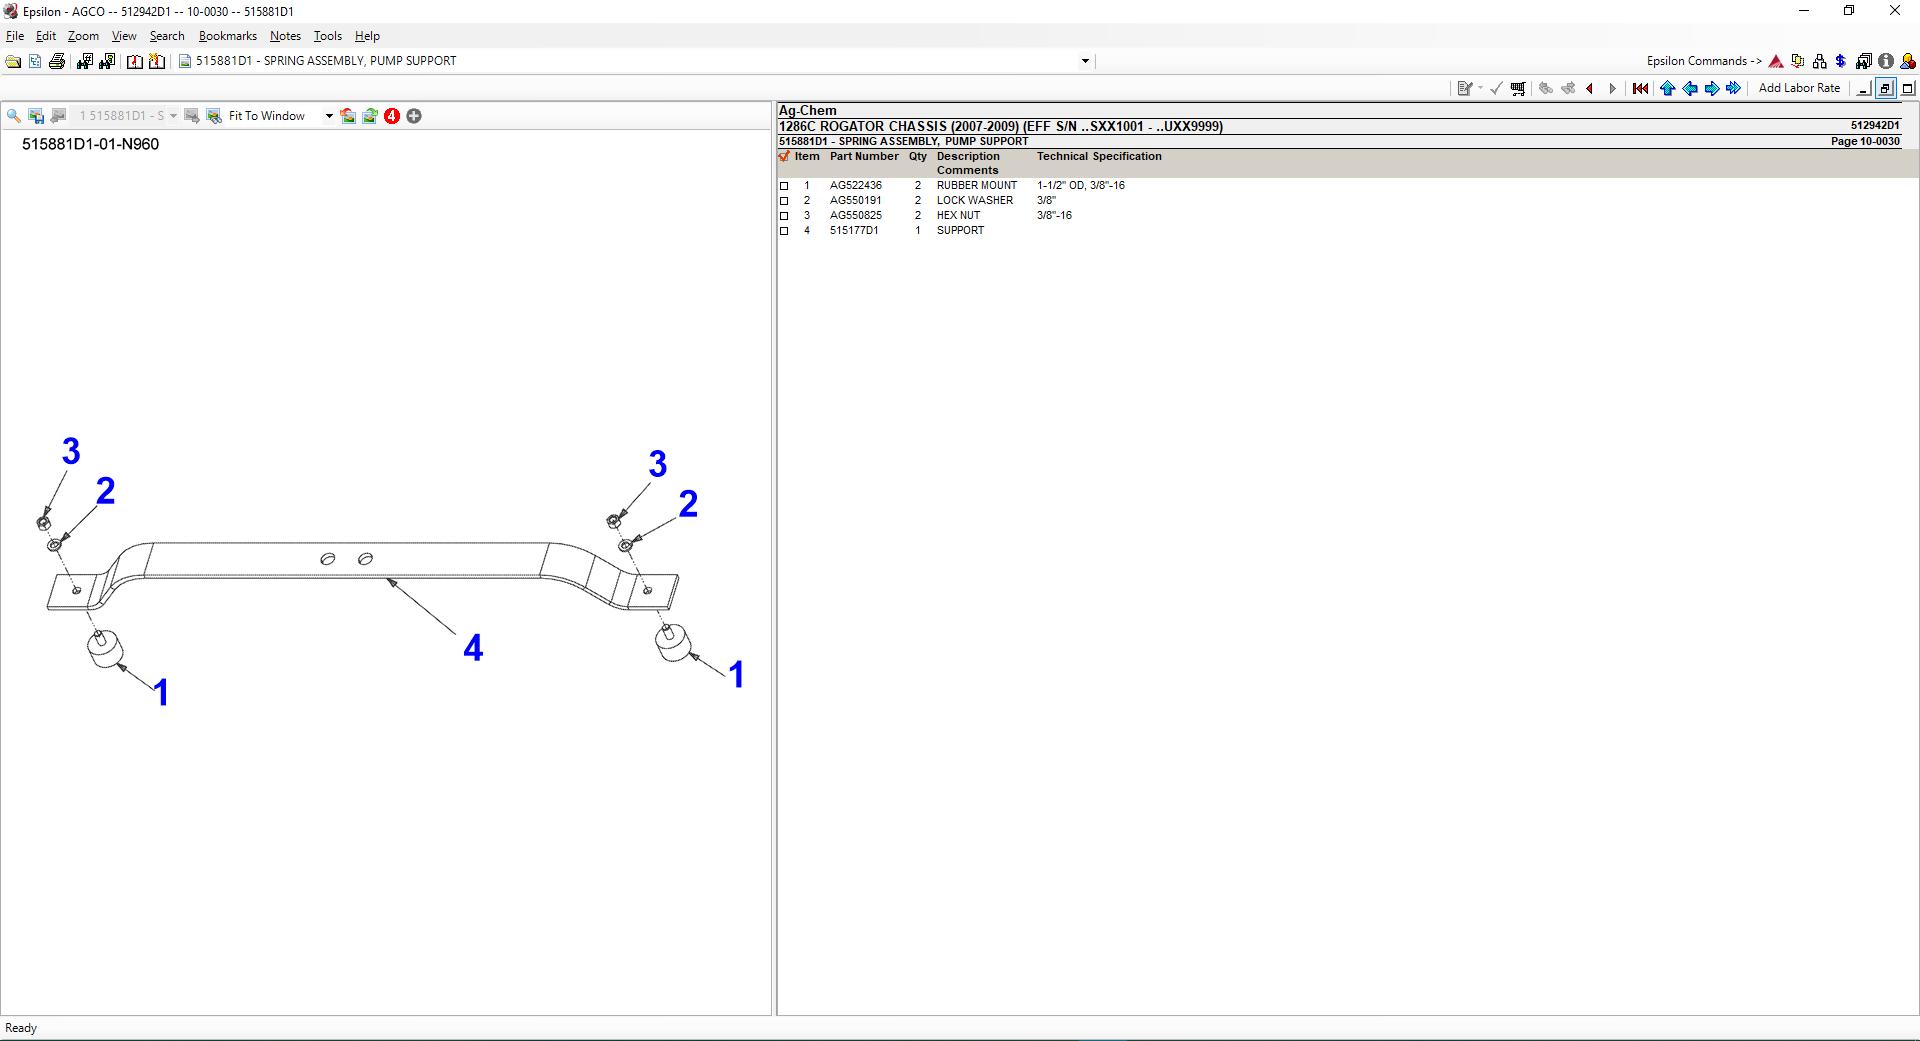Viewport: 1920px width, 1041px height.
Task: Click the blue dollar sign pricing icon
Action: pyautogui.click(x=1841, y=61)
